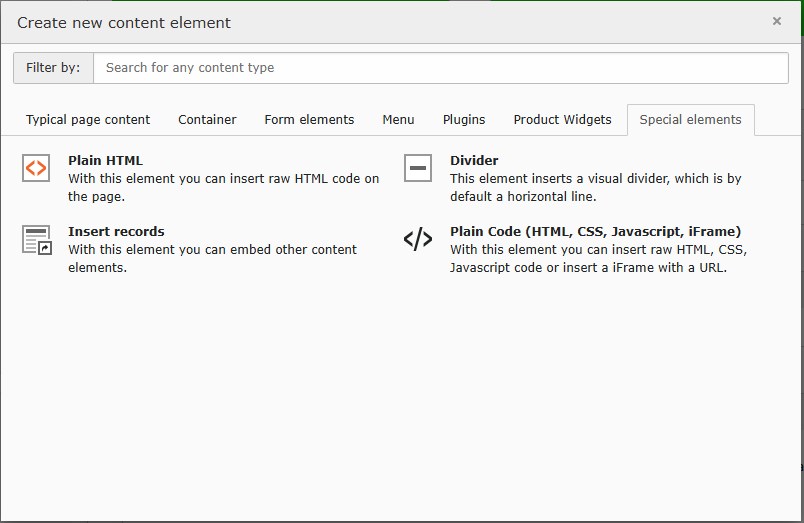The height and width of the screenshot is (523, 804).
Task: Click the Divider description about horizontal line
Action: pyautogui.click(x=595, y=188)
